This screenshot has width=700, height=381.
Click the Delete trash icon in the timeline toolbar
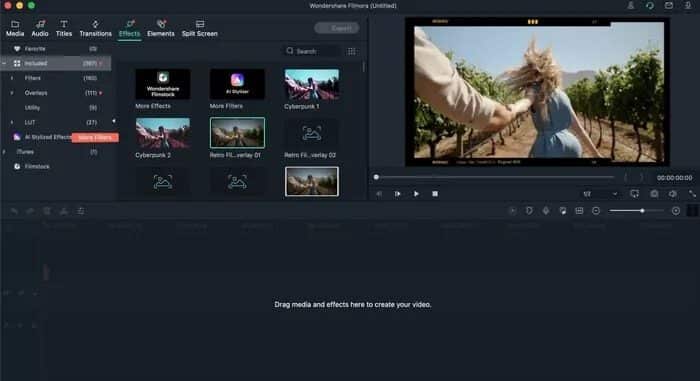coord(47,211)
